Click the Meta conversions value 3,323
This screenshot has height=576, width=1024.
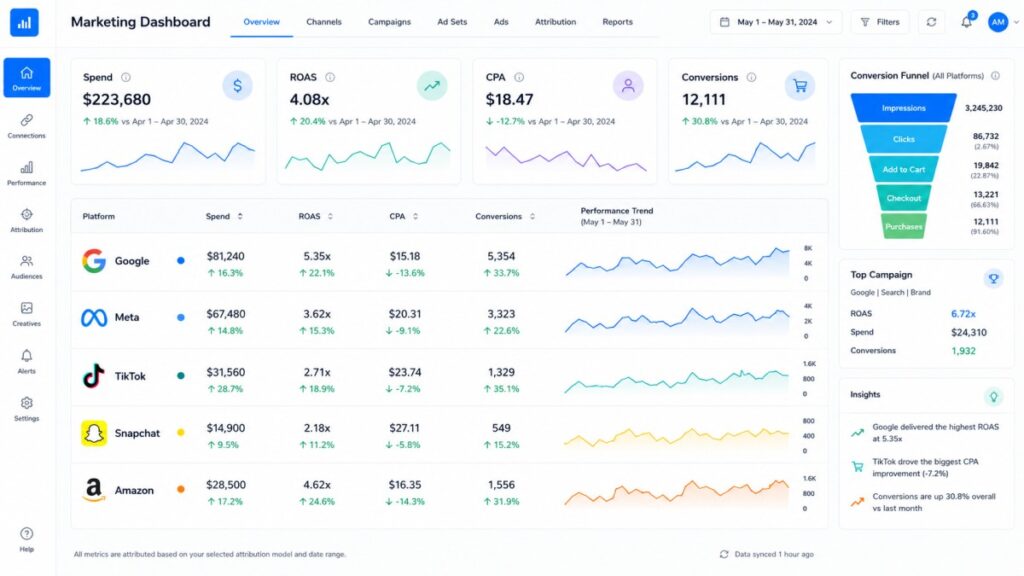(501, 314)
